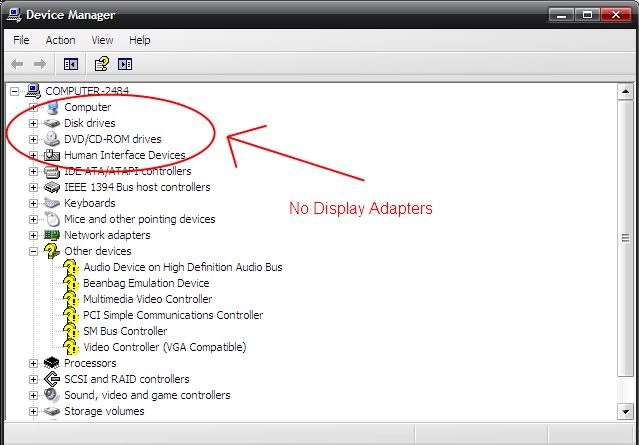Select Audio Device on High Definition Audio Bus
Viewport: 639px width, 445px height.
coord(183,267)
